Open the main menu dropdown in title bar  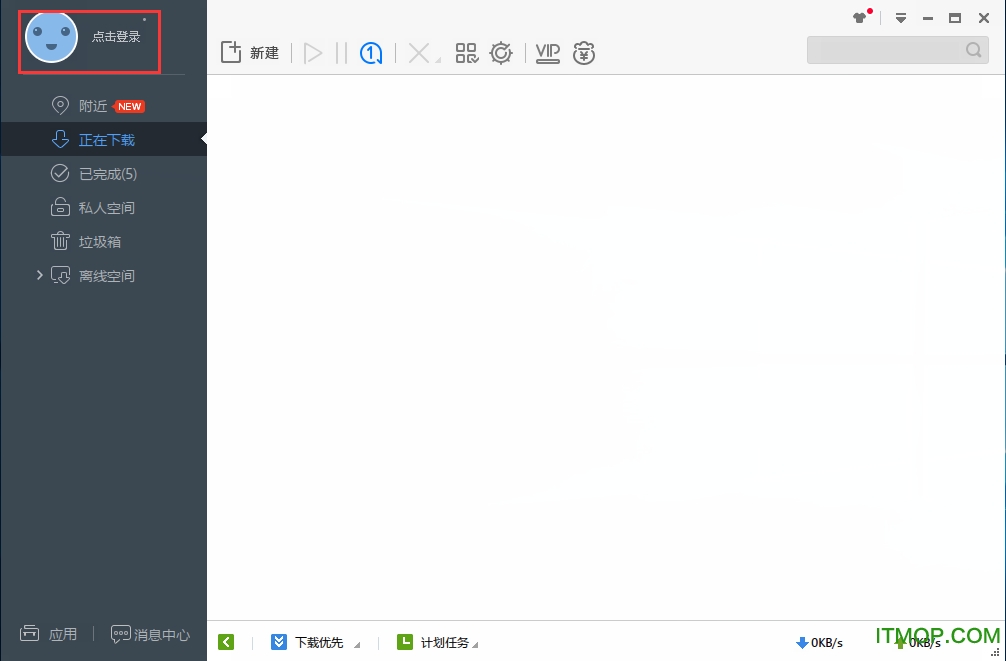[x=901, y=18]
